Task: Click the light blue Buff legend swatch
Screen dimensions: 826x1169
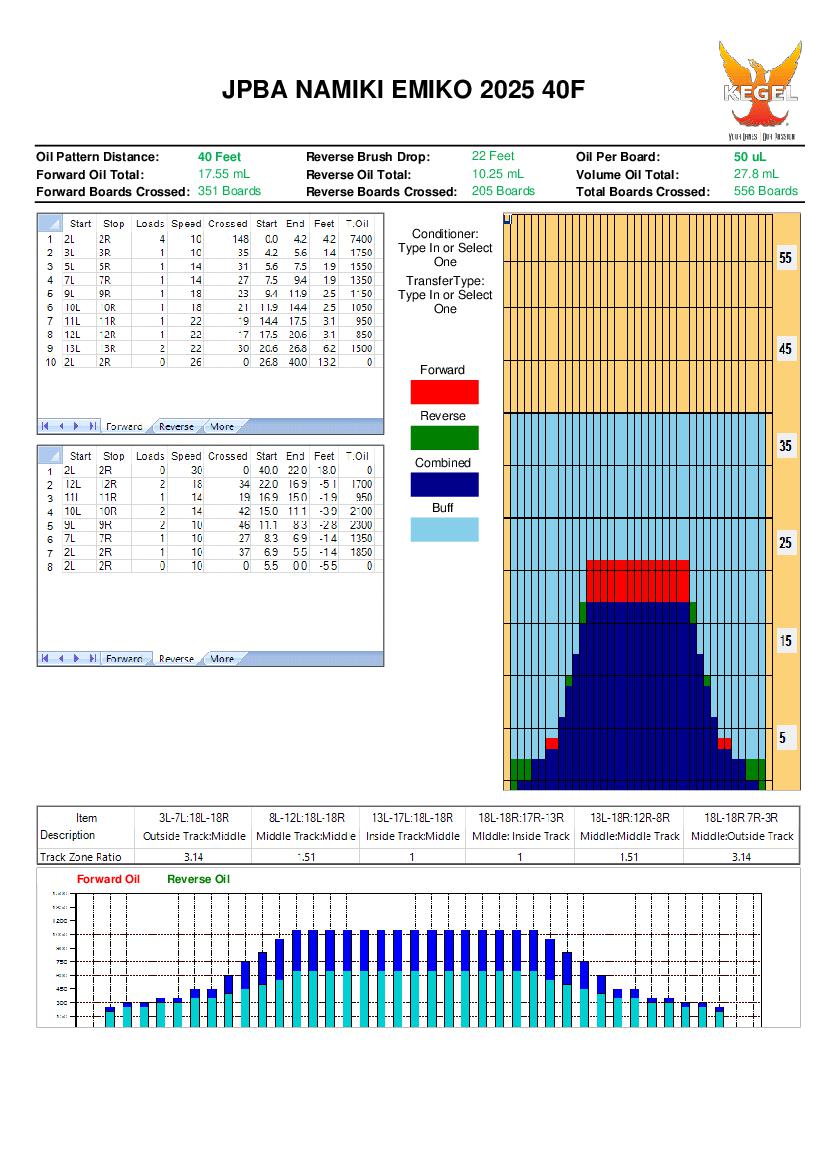Action: 444,530
